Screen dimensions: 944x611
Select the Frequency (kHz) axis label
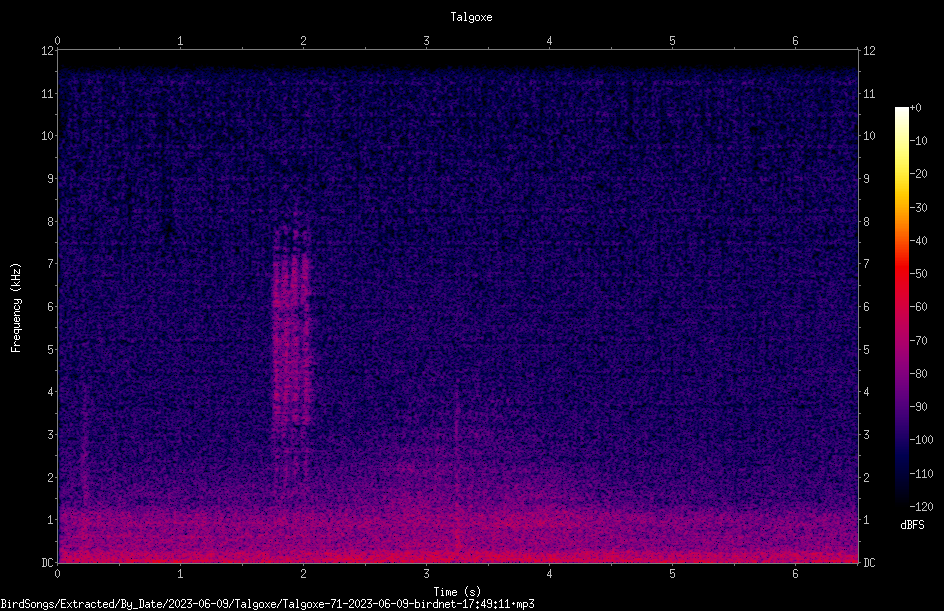click(16, 308)
